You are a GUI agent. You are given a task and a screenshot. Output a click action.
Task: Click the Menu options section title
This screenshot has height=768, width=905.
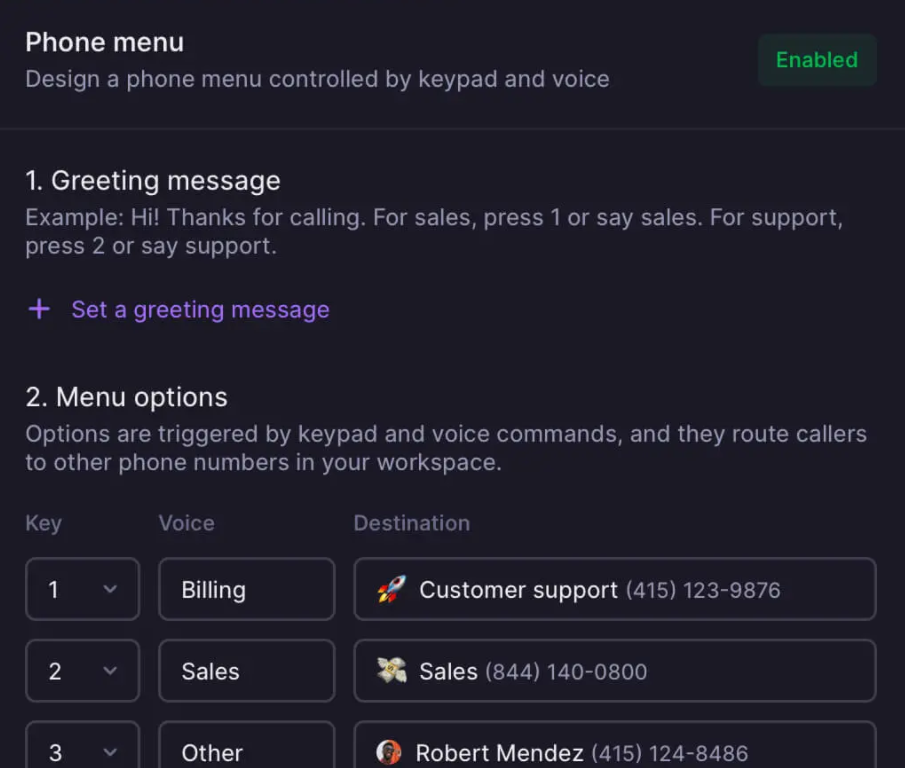pyautogui.click(x=127, y=397)
